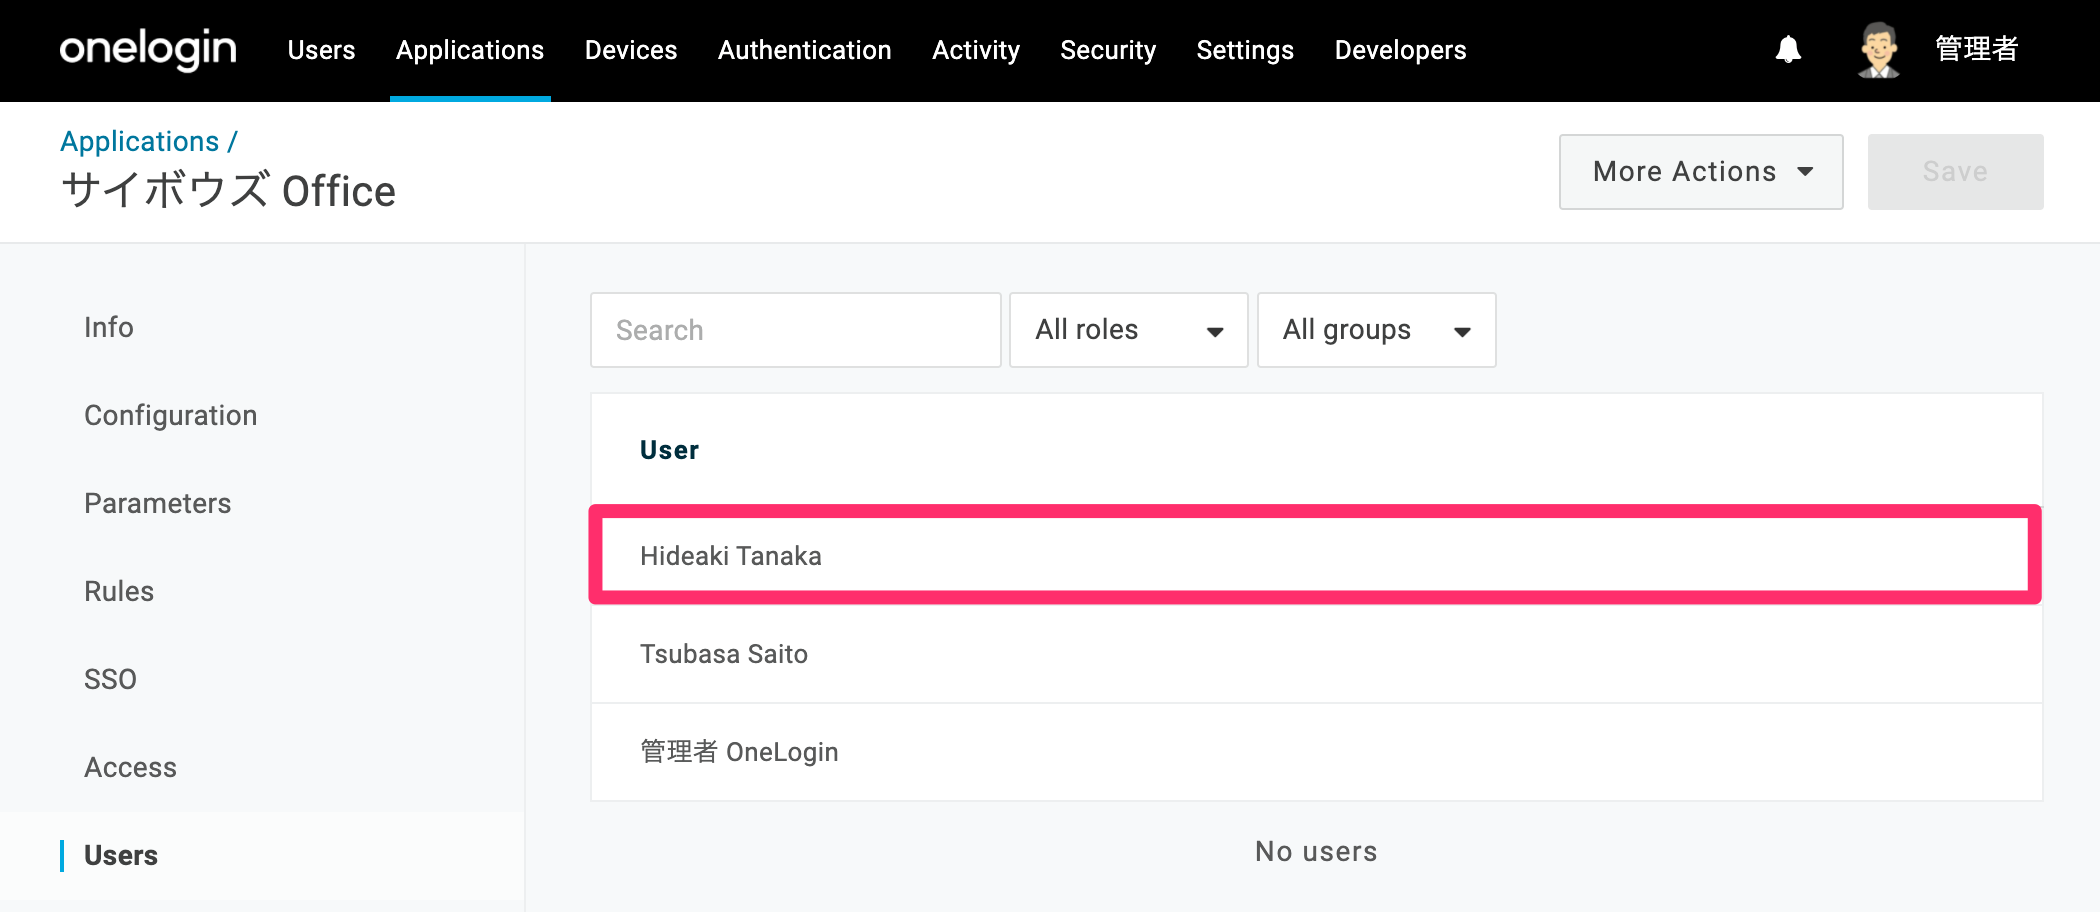Image resolution: width=2100 pixels, height=912 pixels.
Task: Go to the OneLogin home logo
Action: [148, 49]
